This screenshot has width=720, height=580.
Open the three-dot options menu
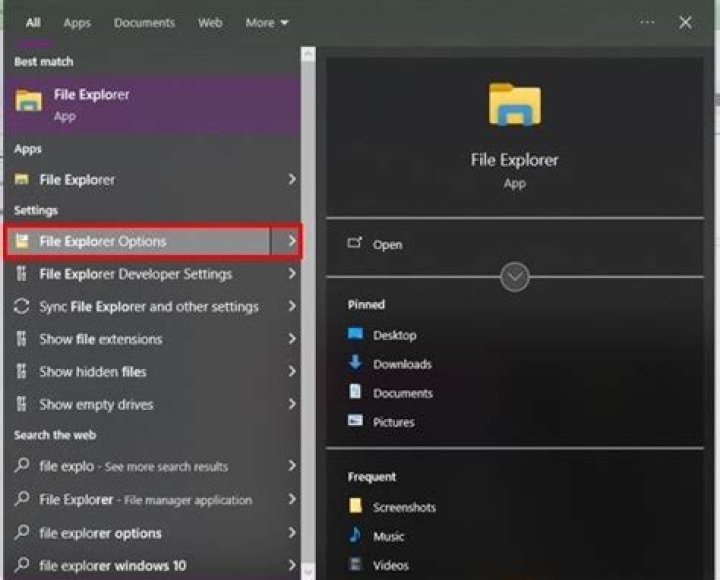647,22
